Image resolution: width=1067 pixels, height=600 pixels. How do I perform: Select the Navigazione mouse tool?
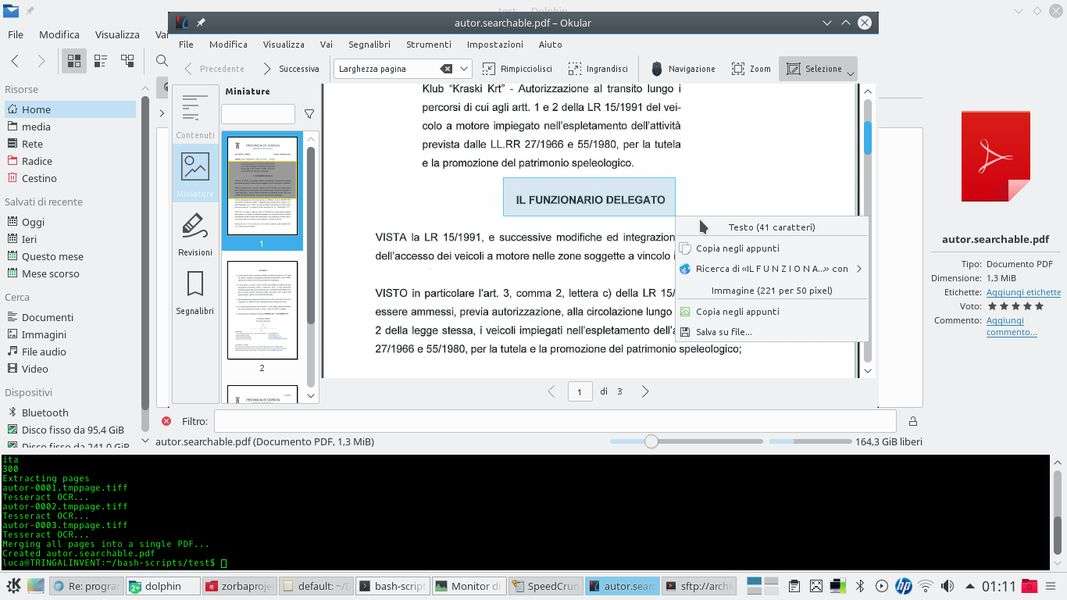click(683, 69)
